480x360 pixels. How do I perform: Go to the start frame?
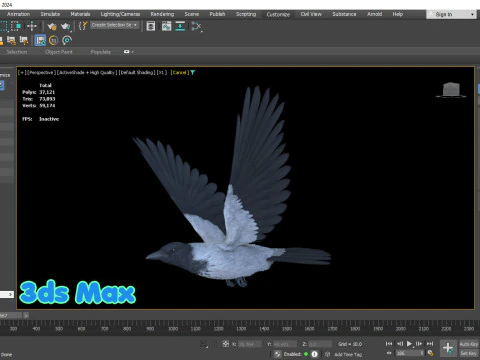pos(389,344)
